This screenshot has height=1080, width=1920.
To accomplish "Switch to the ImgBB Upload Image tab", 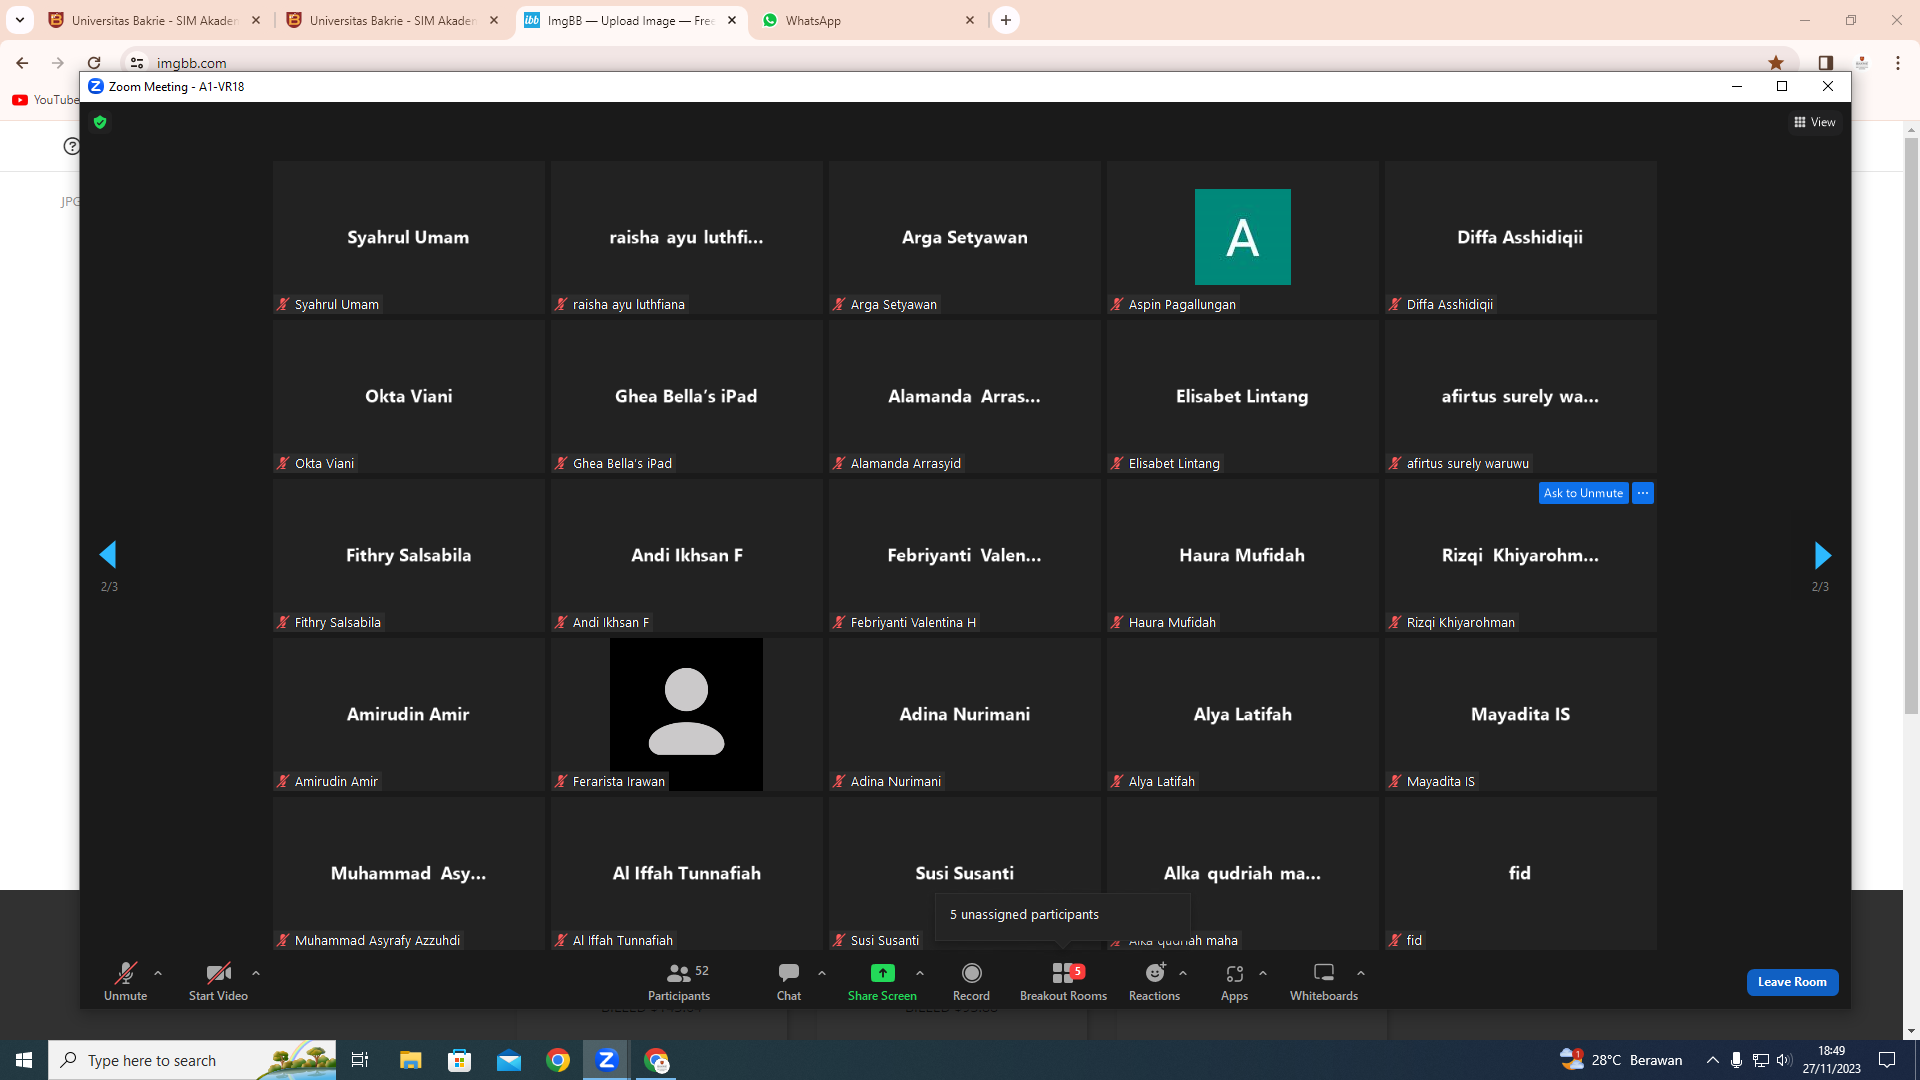I will (x=631, y=20).
